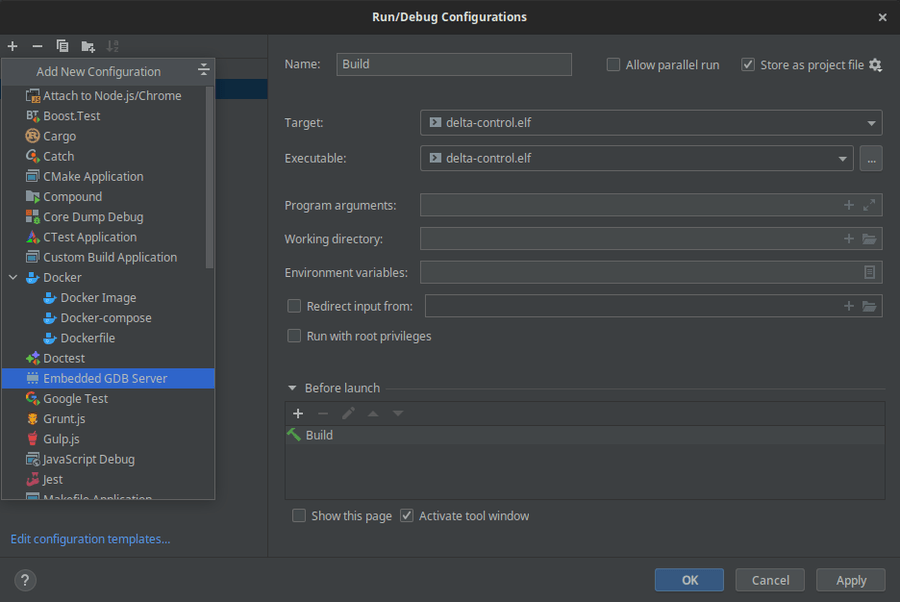Move the Build task down
This screenshot has height=602, width=900.
(x=396, y=413)
